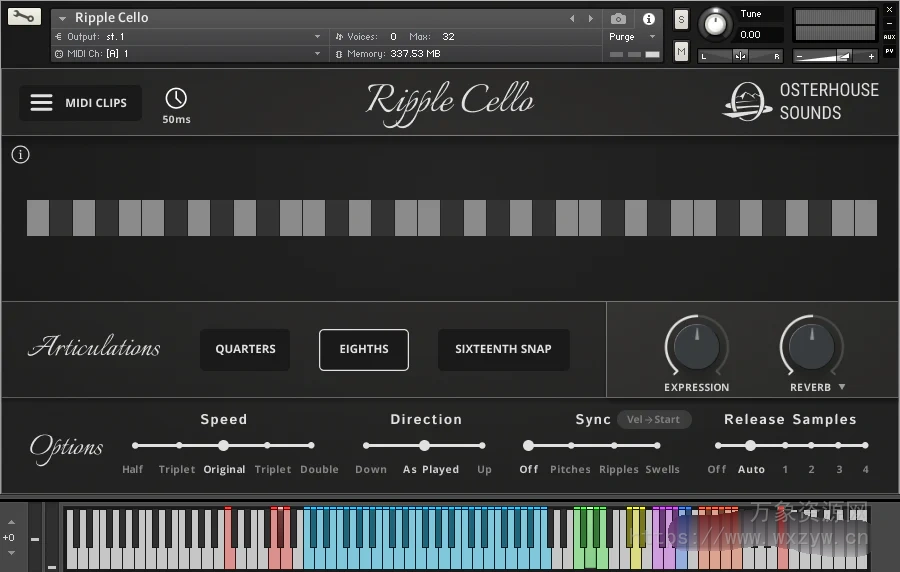Shift keyboard octave down arrow
This screenshot has height=572, width=900.
coord(11,553)
